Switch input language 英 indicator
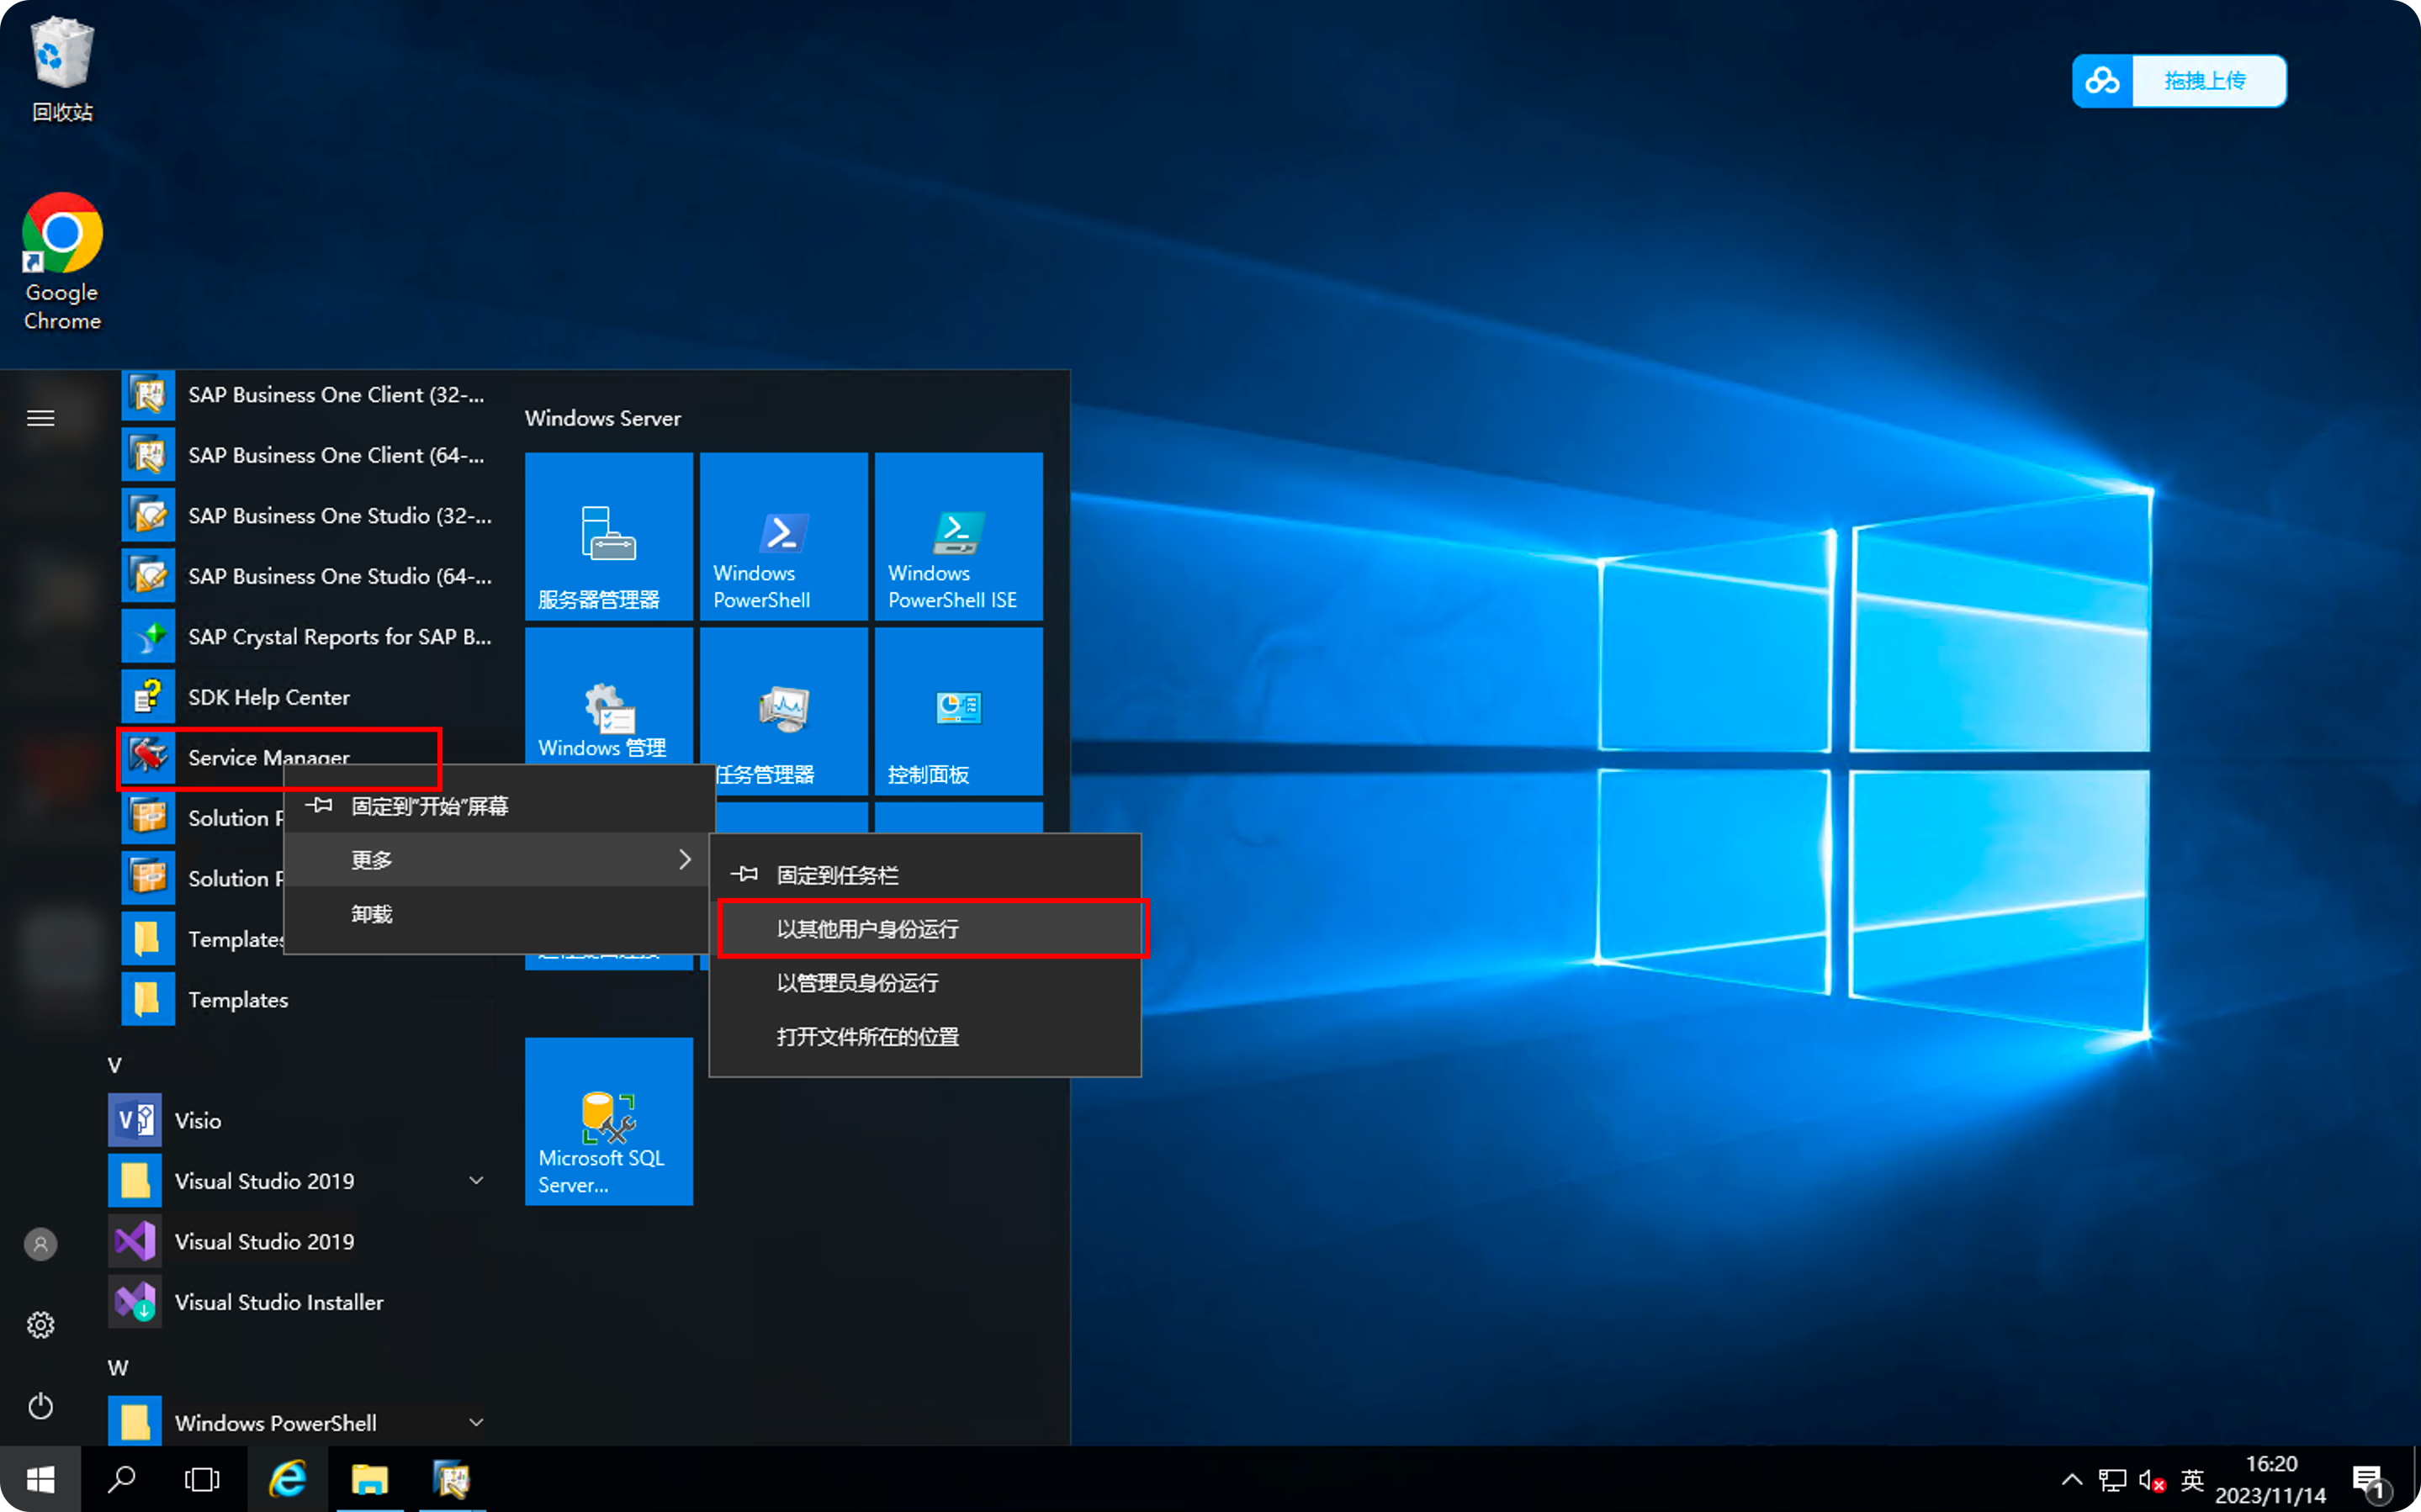This screenshot has width=2421, height=1512. click(2192, 1479)
